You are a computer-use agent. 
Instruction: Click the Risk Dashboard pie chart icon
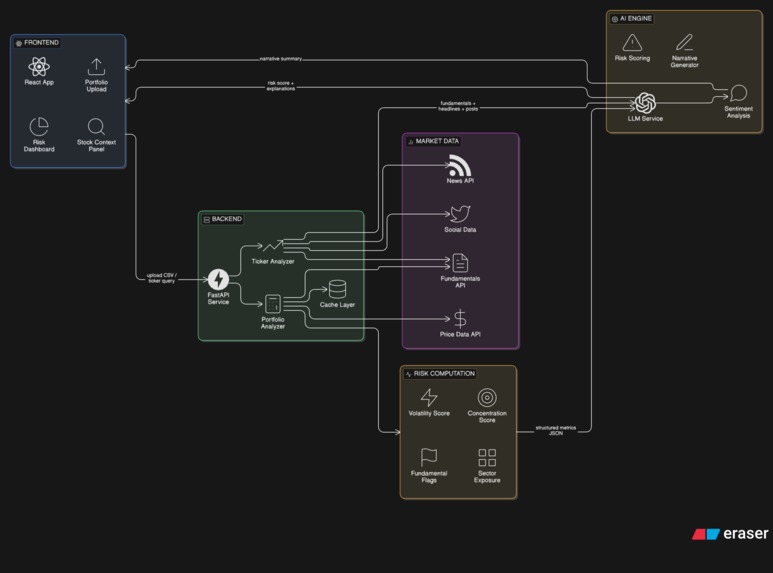tap(39, 127)
